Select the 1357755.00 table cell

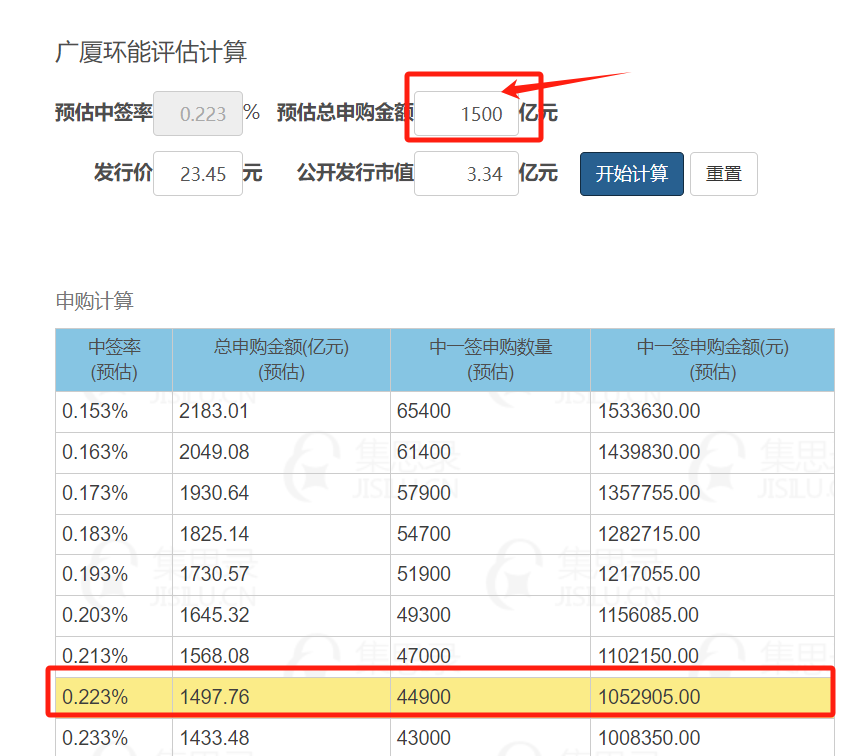(712, 494)
